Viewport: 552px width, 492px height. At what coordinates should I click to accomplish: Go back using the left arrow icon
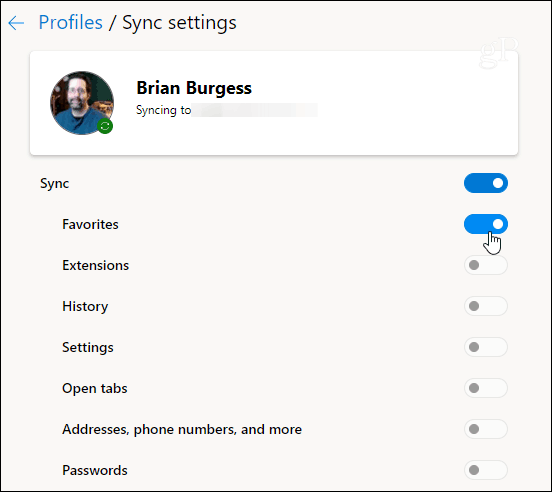coord(16,23)
